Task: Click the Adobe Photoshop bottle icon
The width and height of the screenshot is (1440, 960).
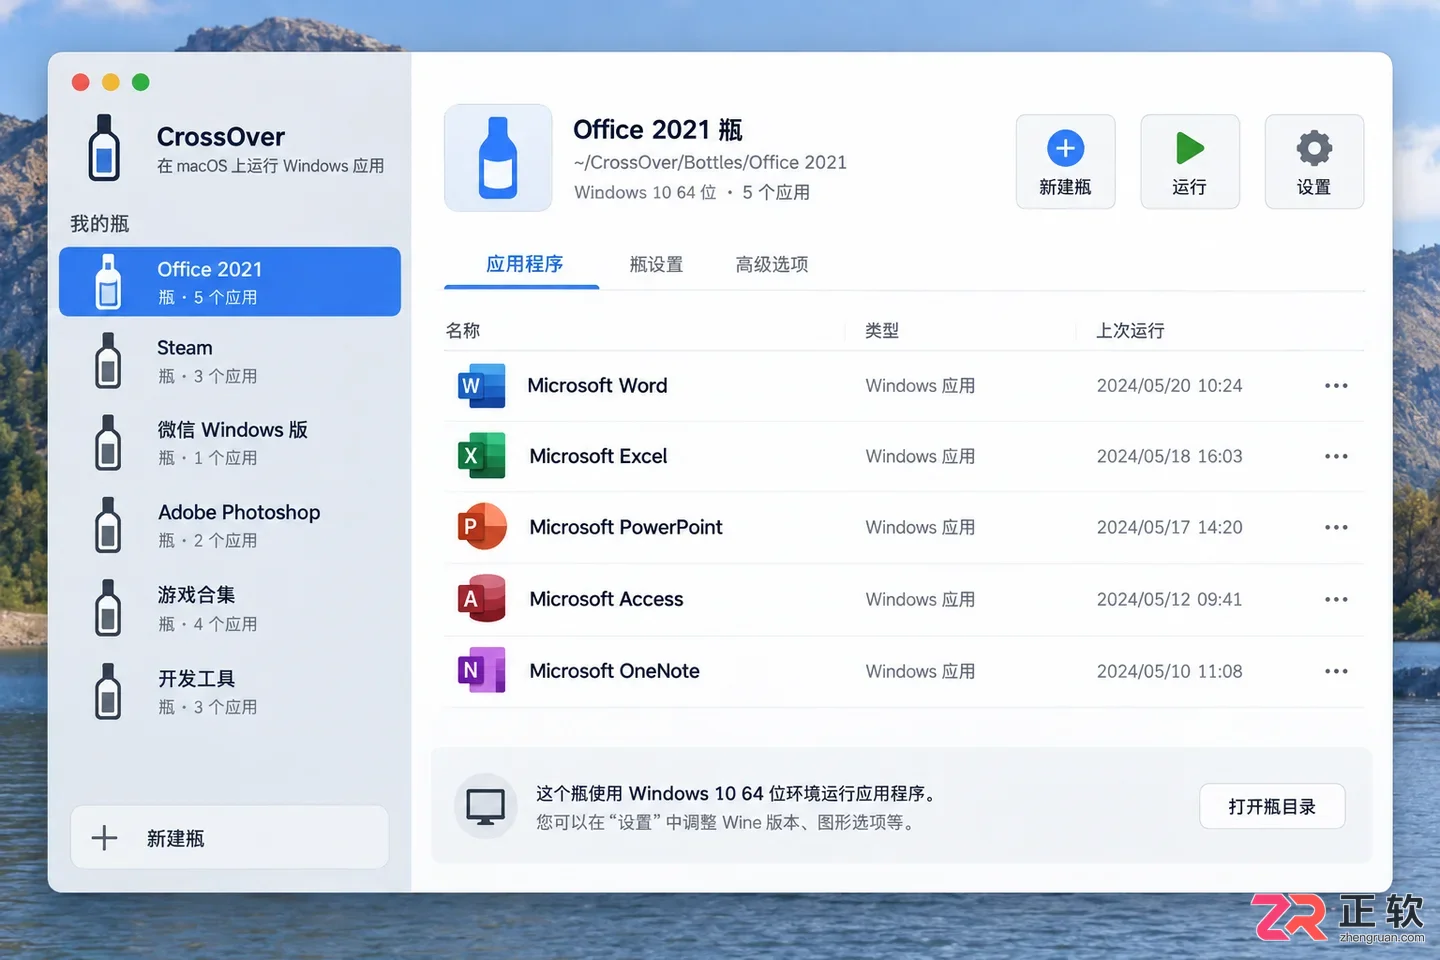Action: (x=108, y=525)
